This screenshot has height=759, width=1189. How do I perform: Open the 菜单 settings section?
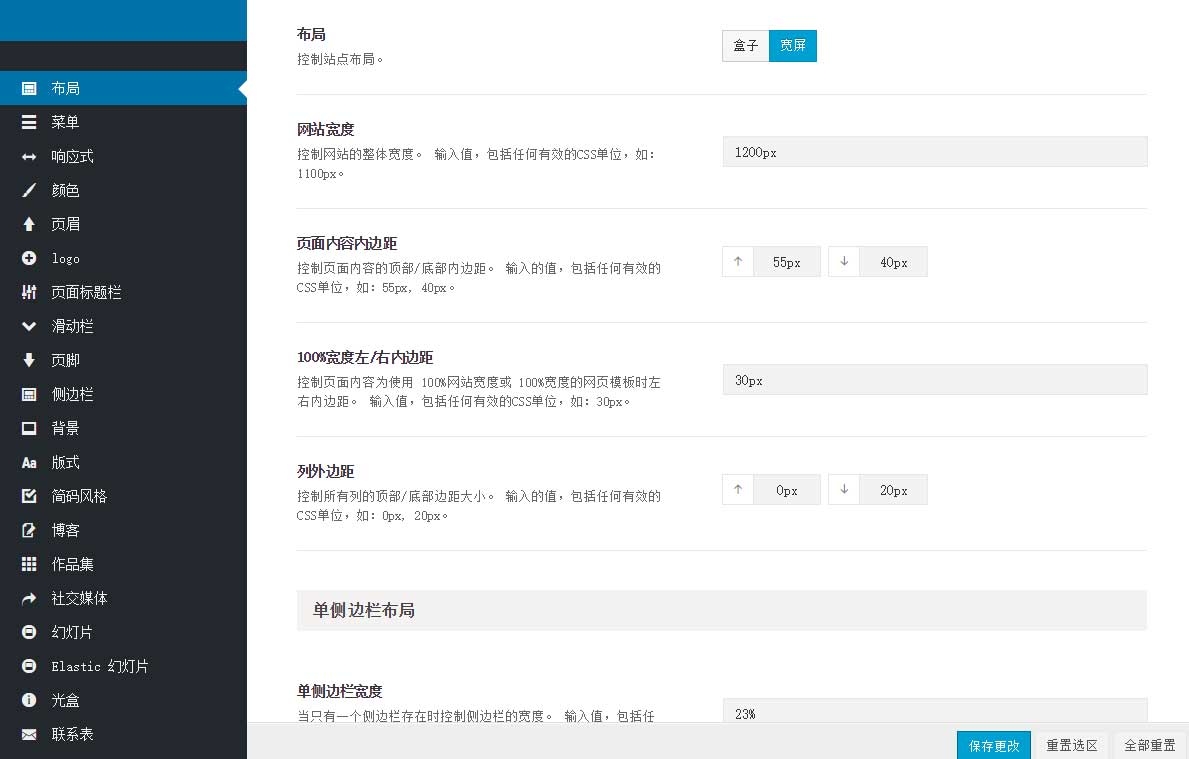coord(65,122)
